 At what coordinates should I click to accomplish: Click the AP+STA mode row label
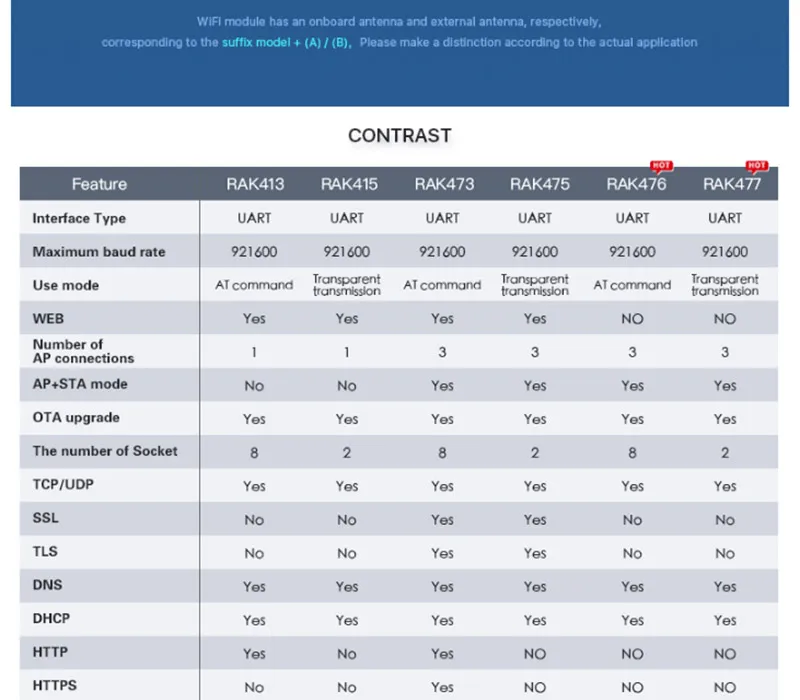click(80, 384)
